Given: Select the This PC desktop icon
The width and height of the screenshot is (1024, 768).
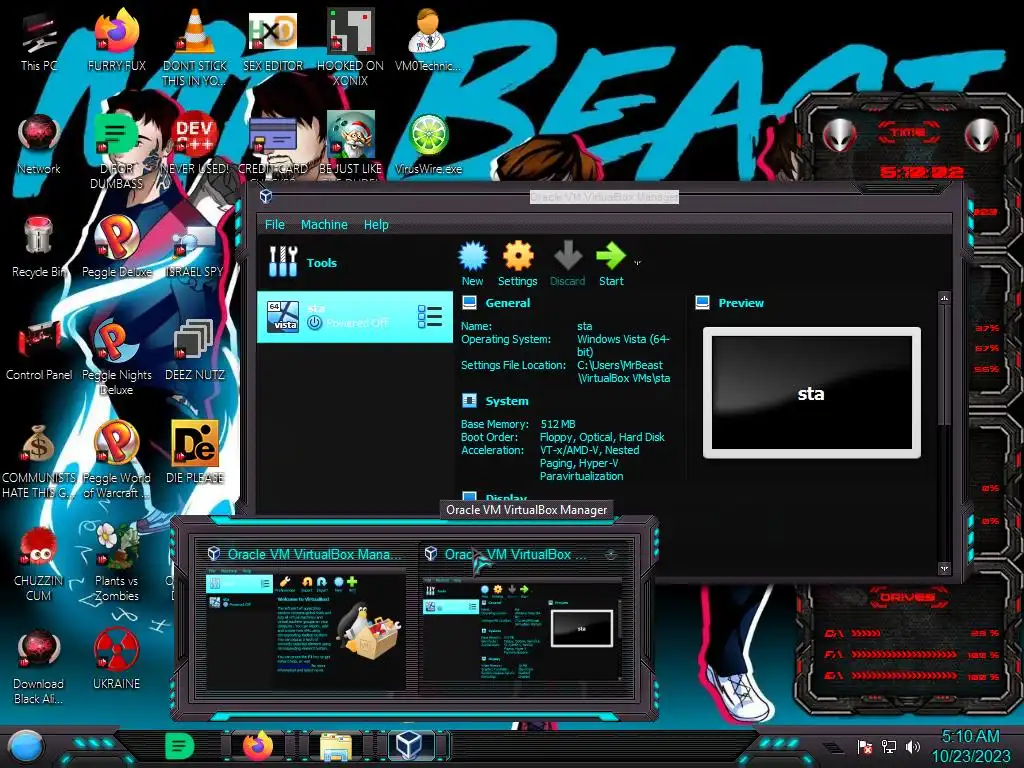Looking at the screenshot, I should click(x=39, y=41).
